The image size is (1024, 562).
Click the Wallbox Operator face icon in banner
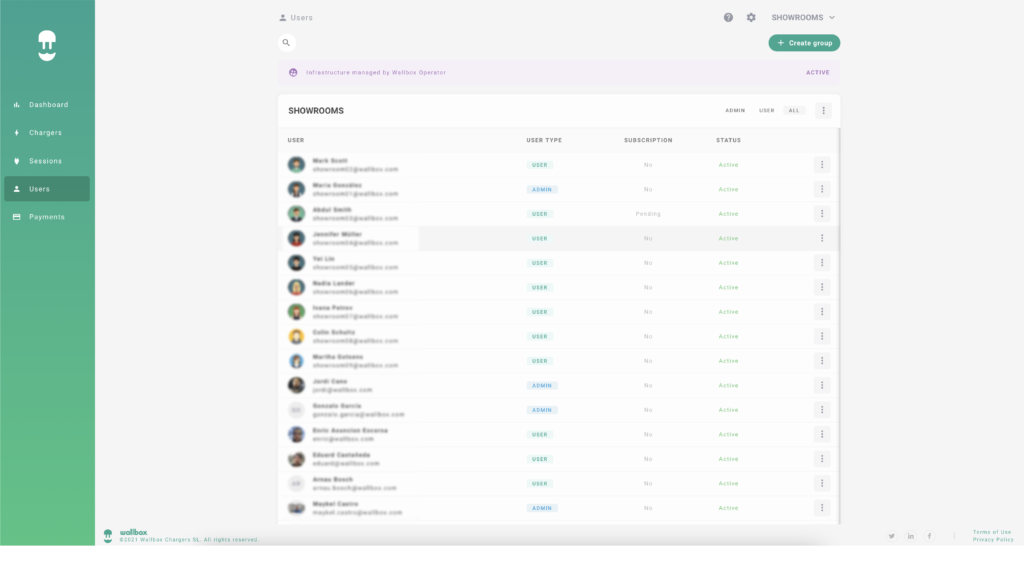293,72
